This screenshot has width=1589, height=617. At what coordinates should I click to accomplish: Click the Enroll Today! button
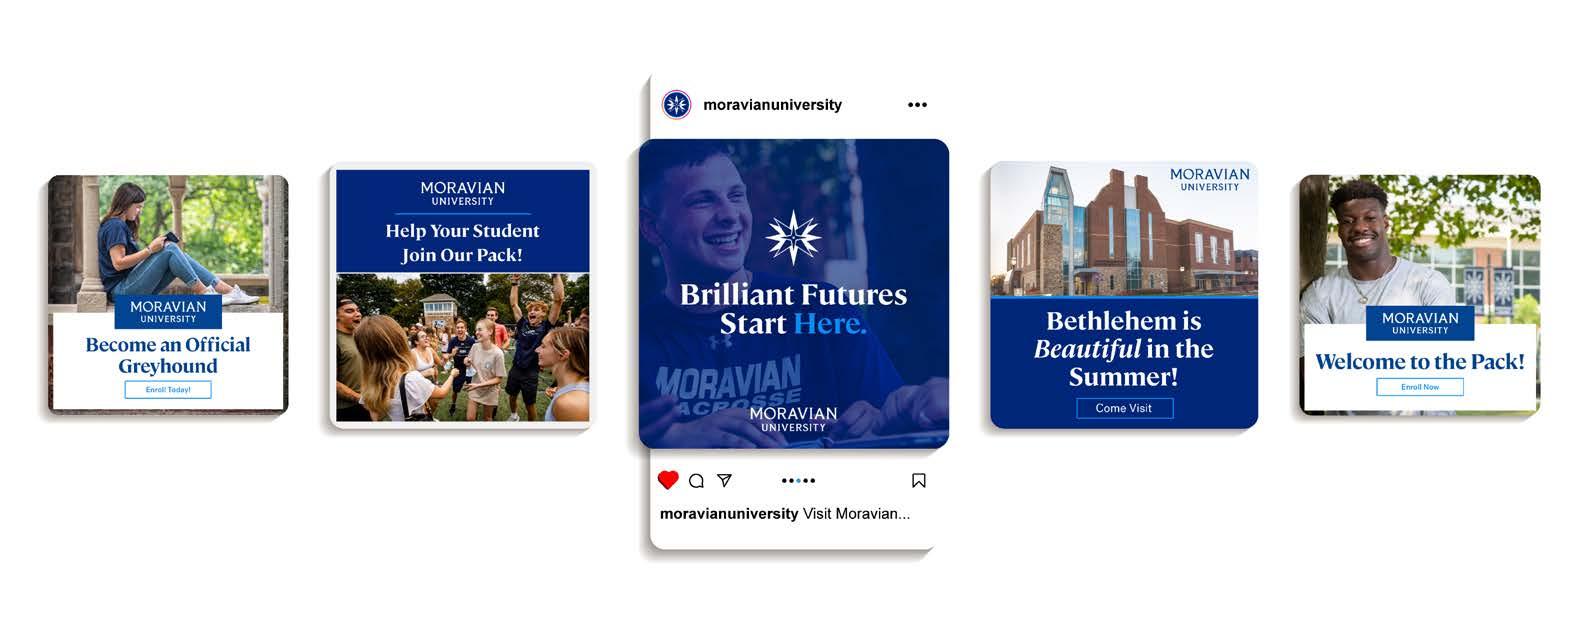click(x=168, y=390)
